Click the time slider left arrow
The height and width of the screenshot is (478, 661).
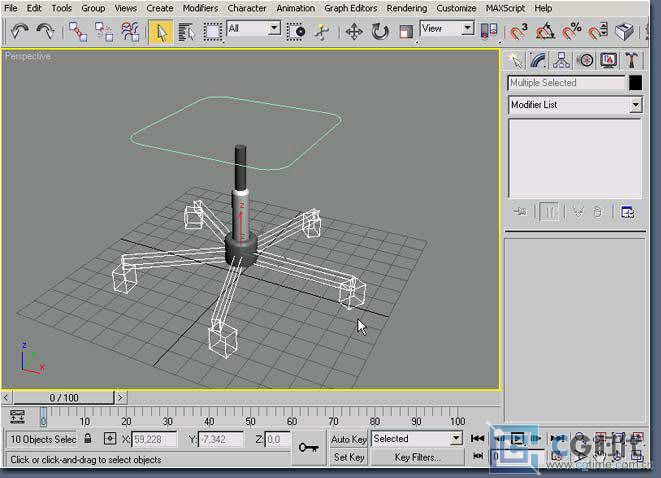pyautogui.click(x=6, y=397)
